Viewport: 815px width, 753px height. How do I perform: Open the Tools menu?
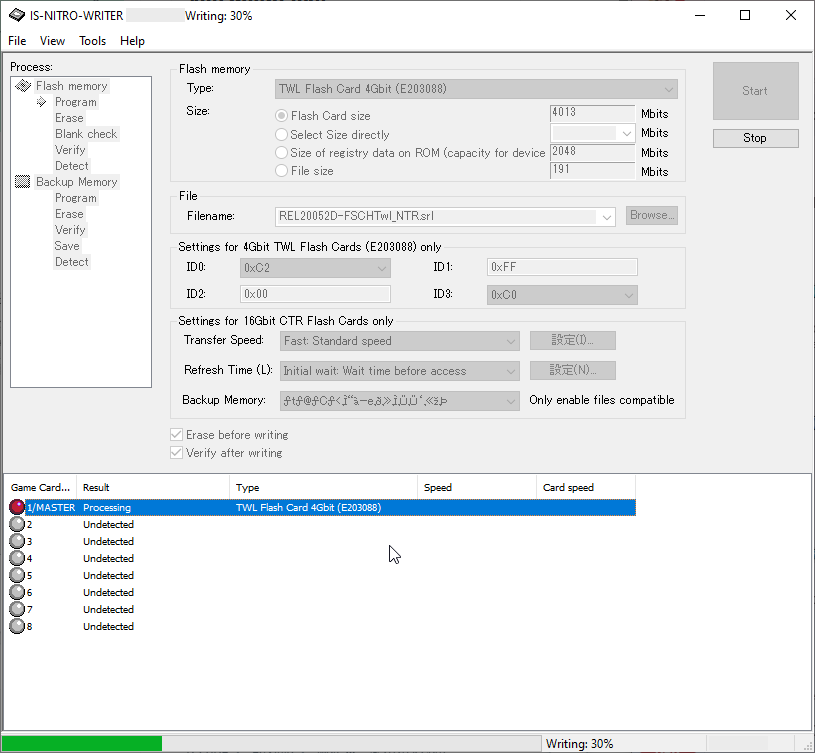coord(93,41)
